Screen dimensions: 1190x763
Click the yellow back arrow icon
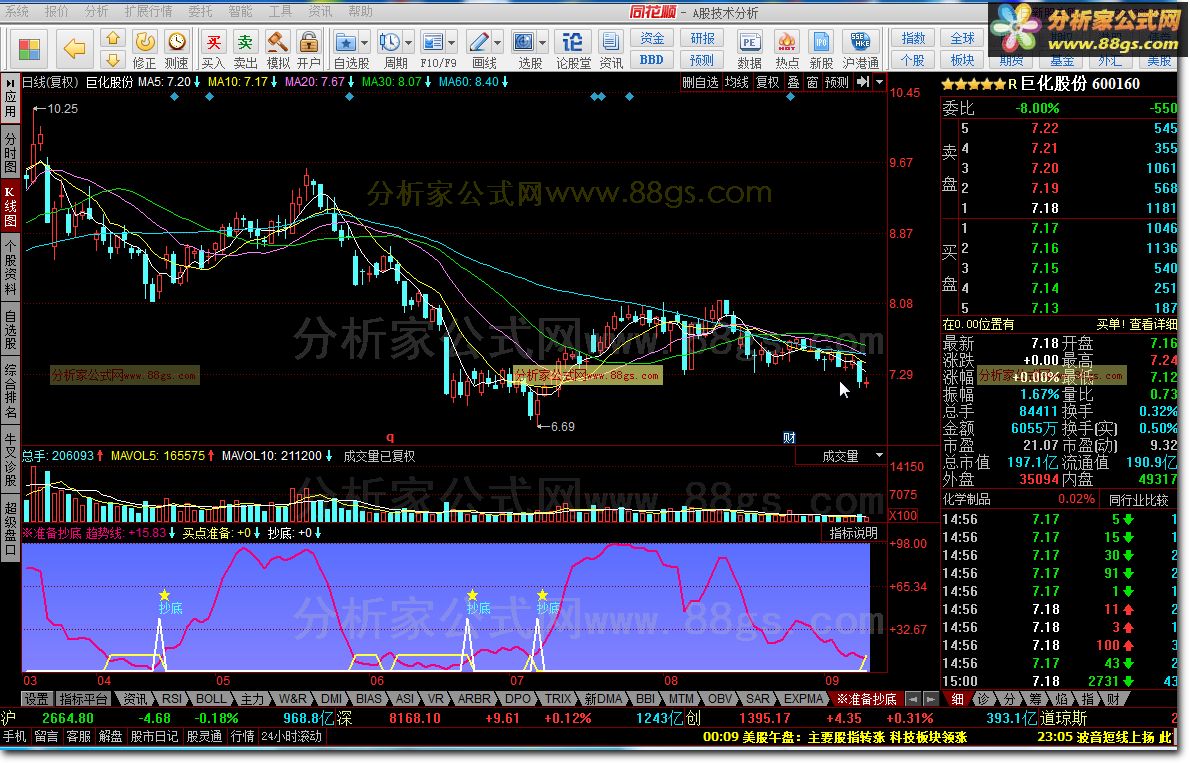74,49
